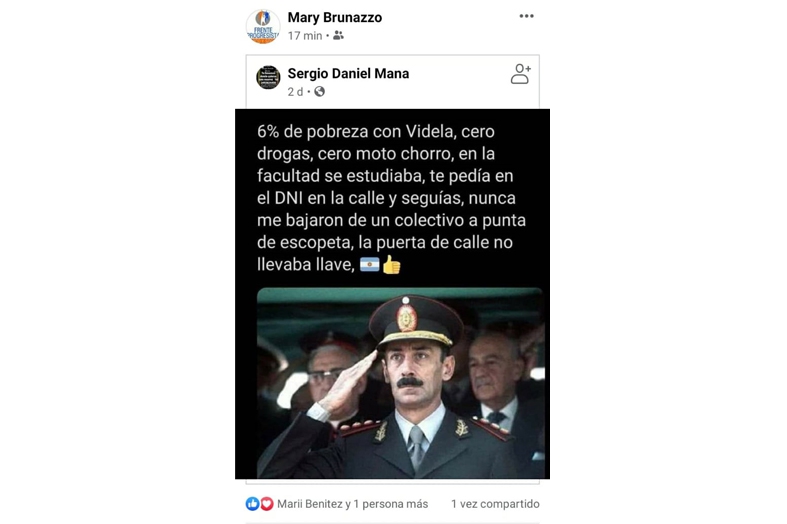Click the blue Like reaction icon
The height and width of the screenshot is (524, 787).
[x=252, y=503]
